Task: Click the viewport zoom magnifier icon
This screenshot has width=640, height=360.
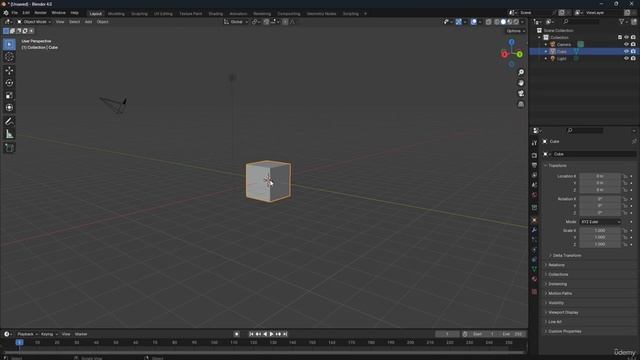Action: pyautogui.click(x=521, y=72)
